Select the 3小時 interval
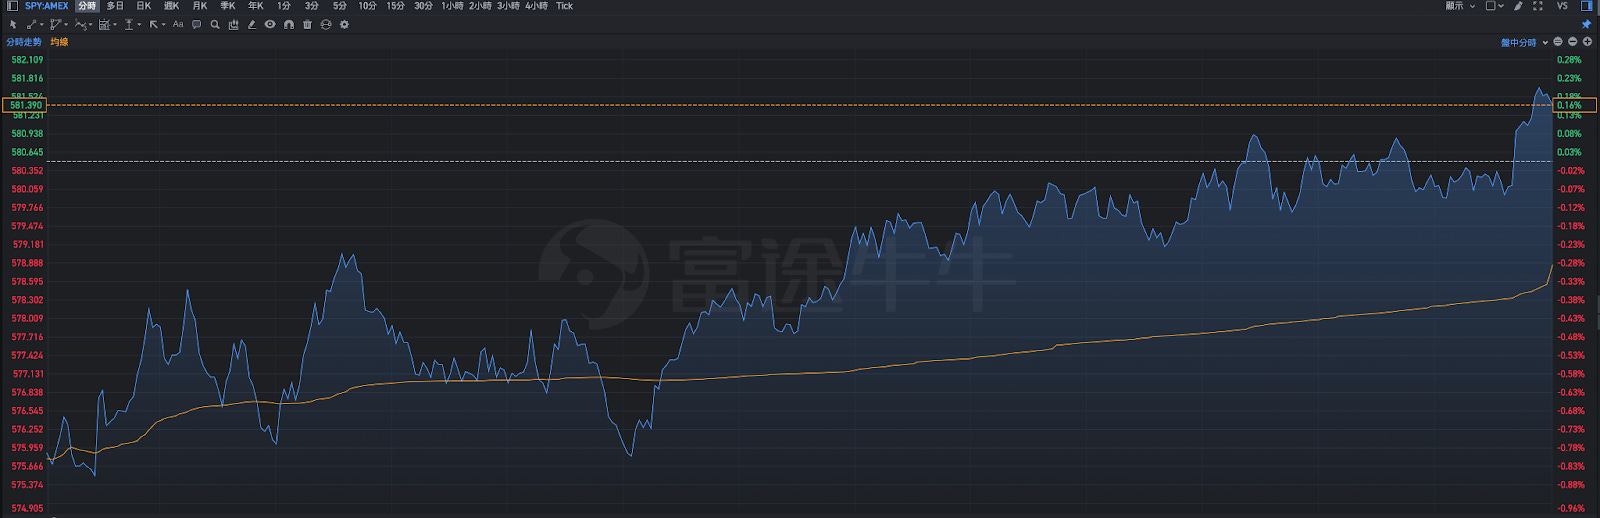Screen dimensions: 1600x518 508,6
